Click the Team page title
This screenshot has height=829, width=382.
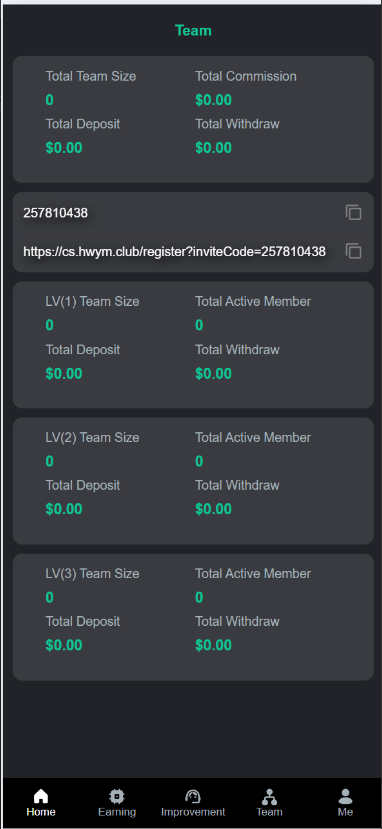(x=193, y=31)
